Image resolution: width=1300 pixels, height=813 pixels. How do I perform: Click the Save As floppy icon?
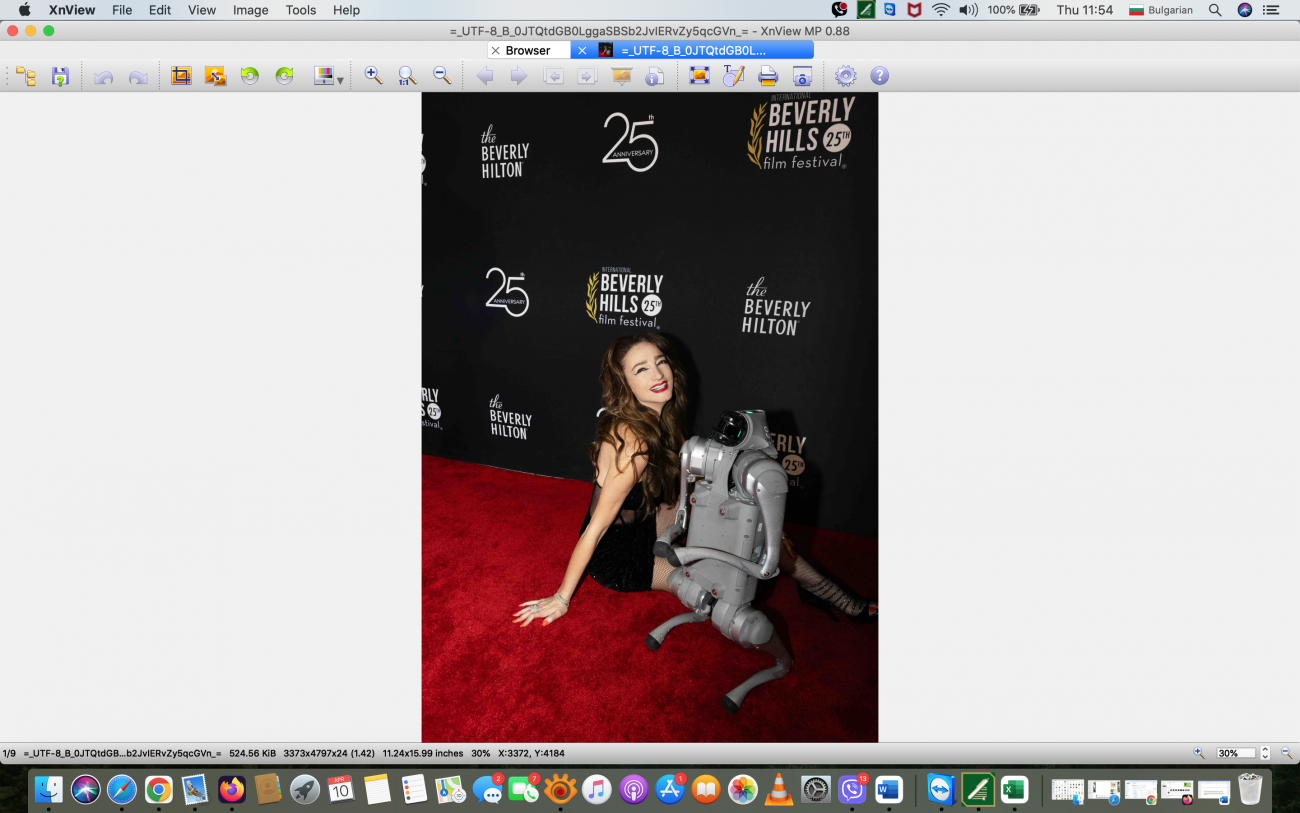point(60,76)
